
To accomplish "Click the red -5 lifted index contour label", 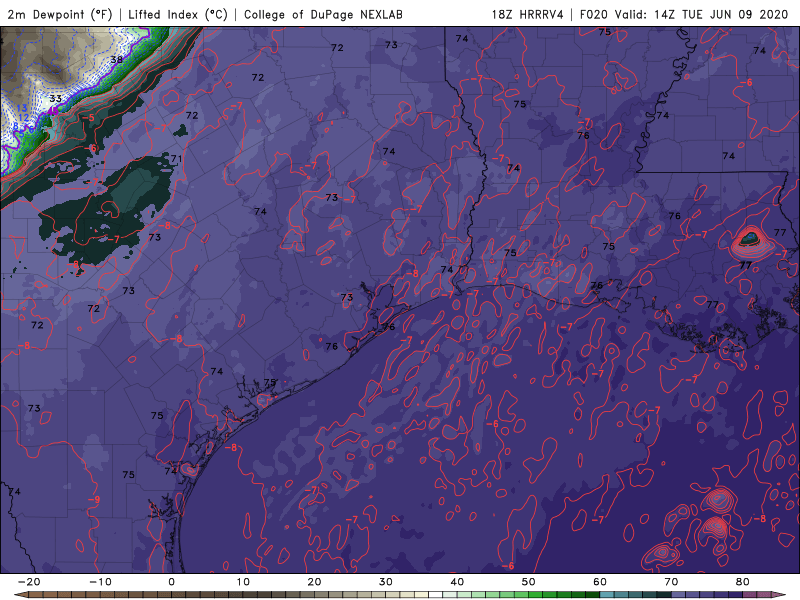I will tap(88, 118).
